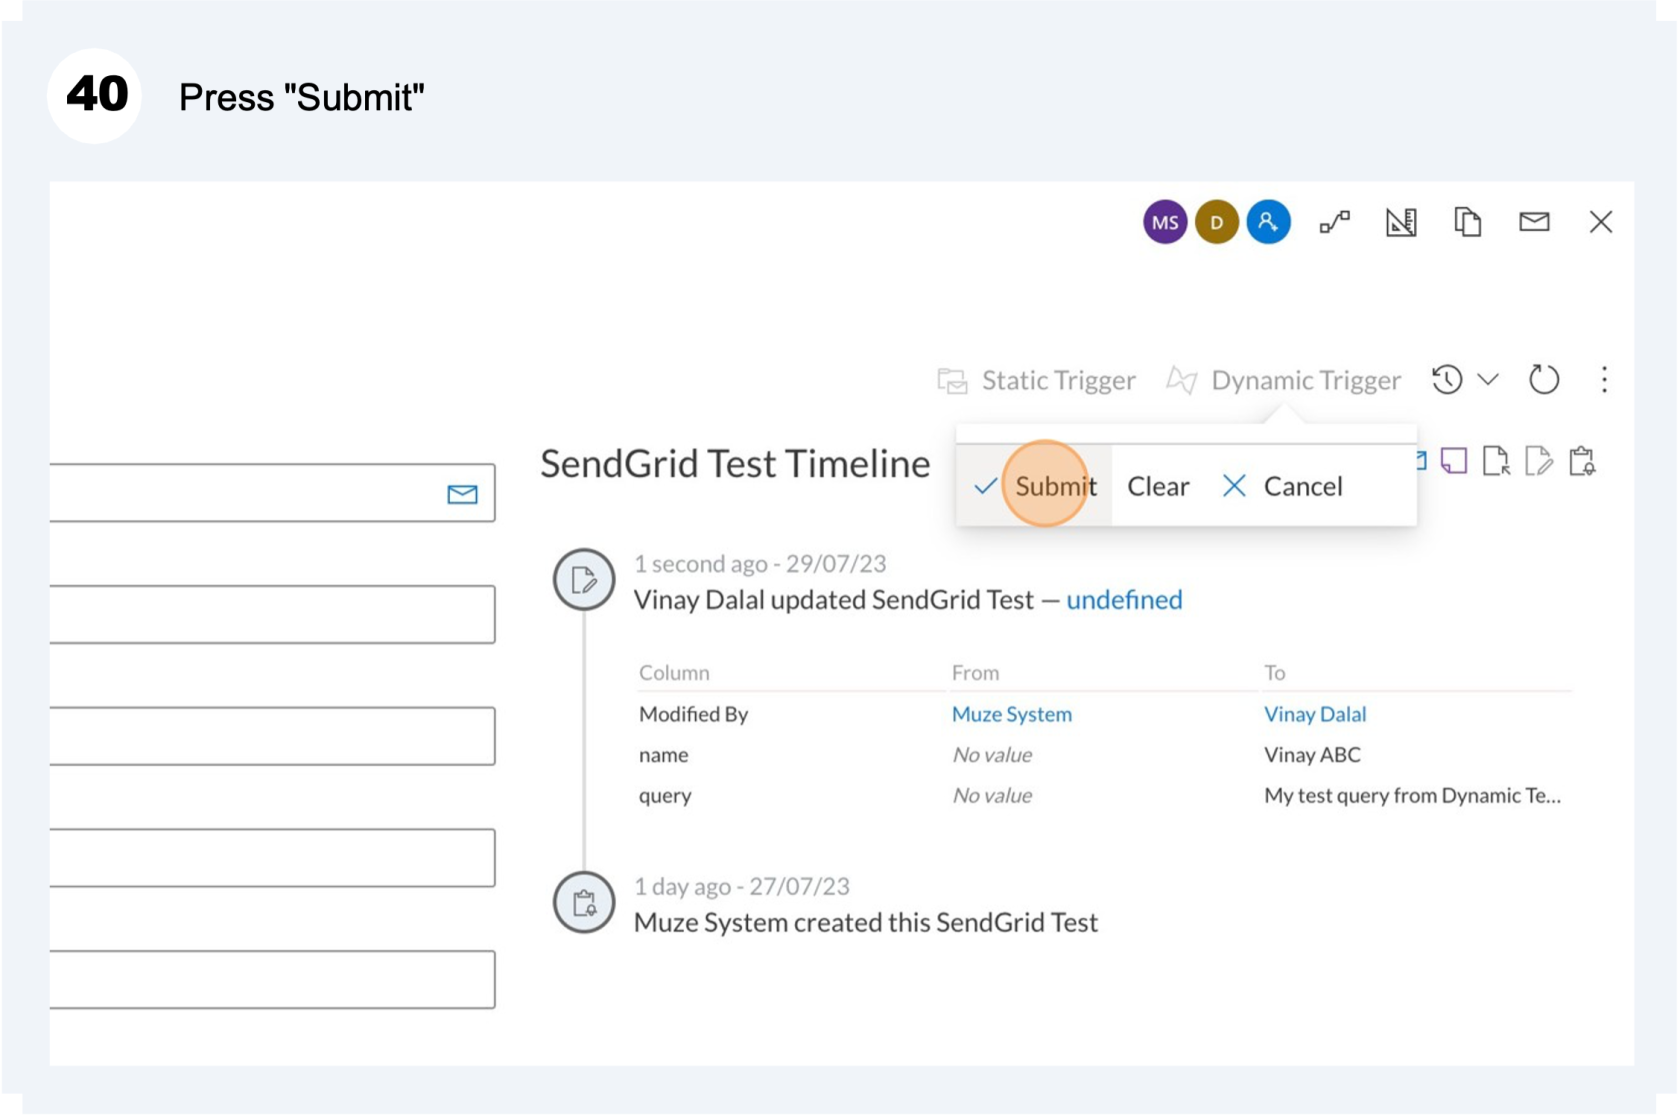Open the blue 'undefined' link
The image size is (1680, 1120).
1124,600
